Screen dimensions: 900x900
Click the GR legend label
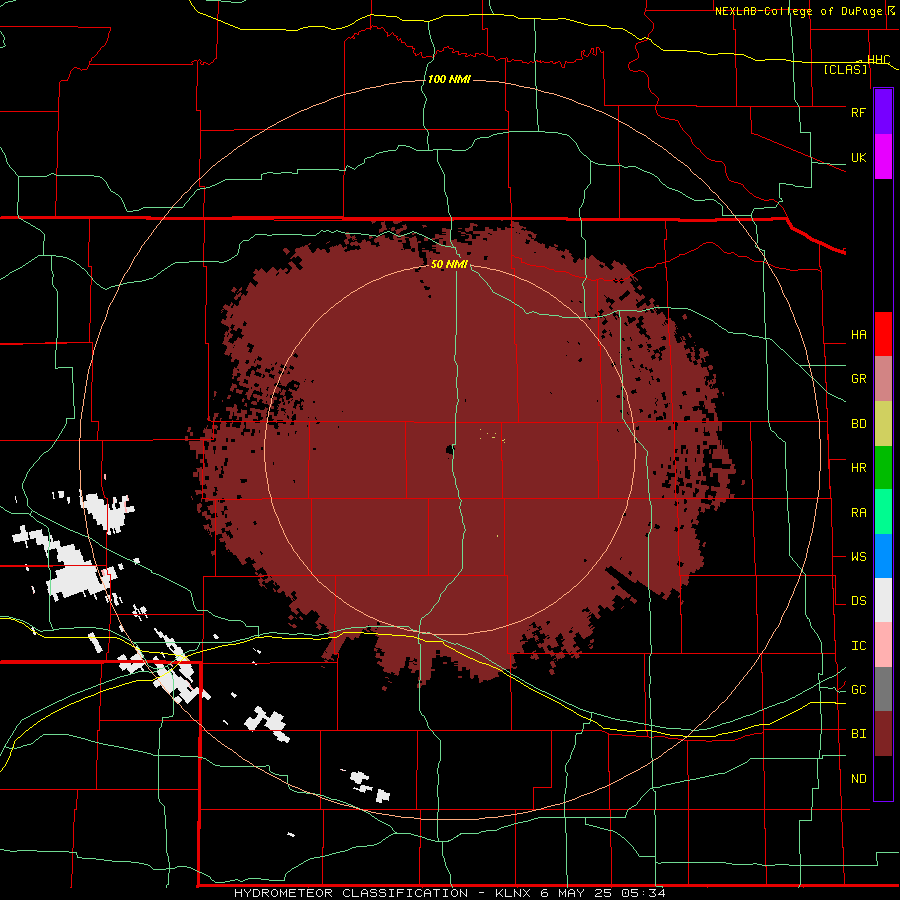pyautogui.click(x=859, y=379)
